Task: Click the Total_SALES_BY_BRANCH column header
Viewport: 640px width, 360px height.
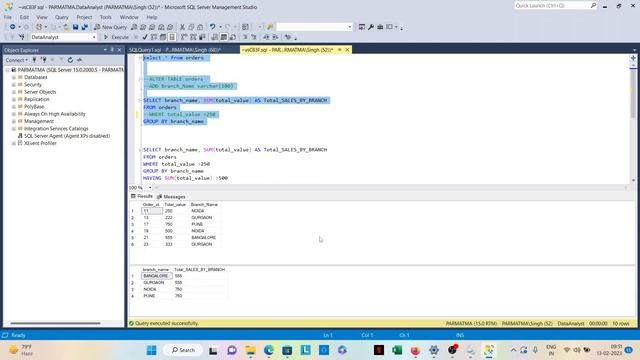Action: [x=199, y=270]
